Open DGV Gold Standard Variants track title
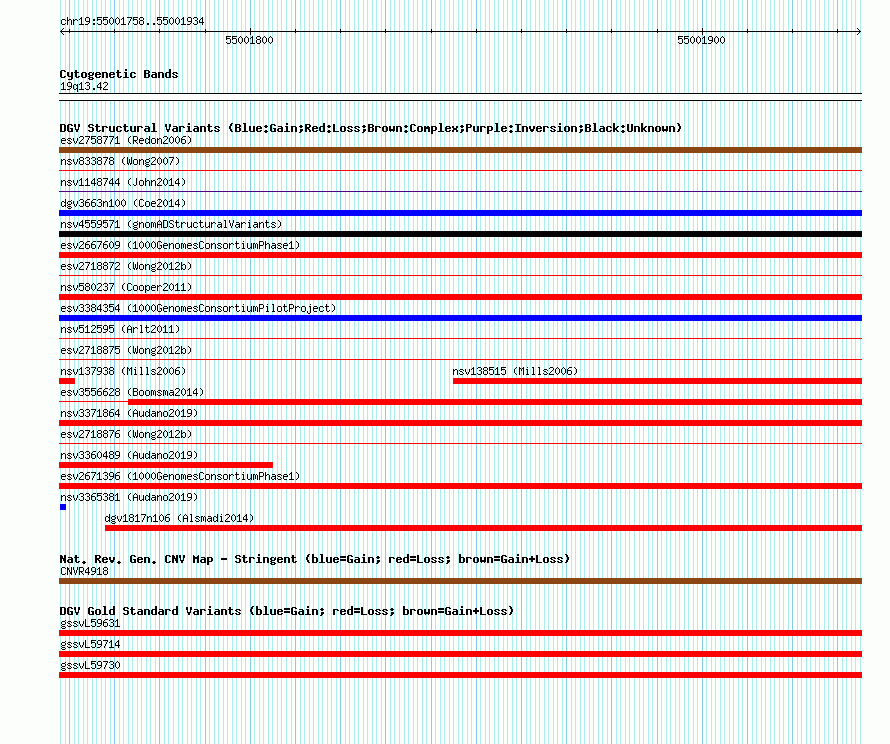The image size is (890, 744). coord(287,611)
